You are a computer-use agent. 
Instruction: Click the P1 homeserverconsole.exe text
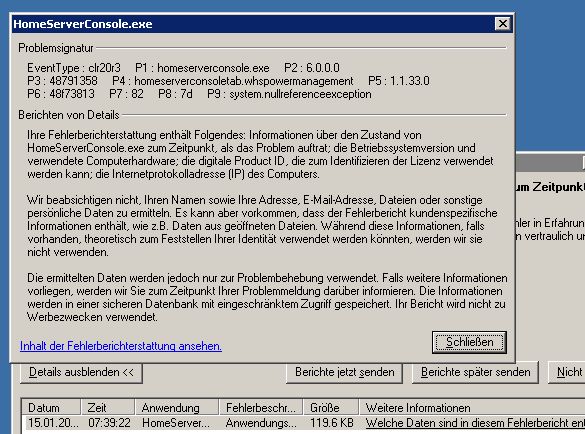pyautogui.click(x=202, y=68)
